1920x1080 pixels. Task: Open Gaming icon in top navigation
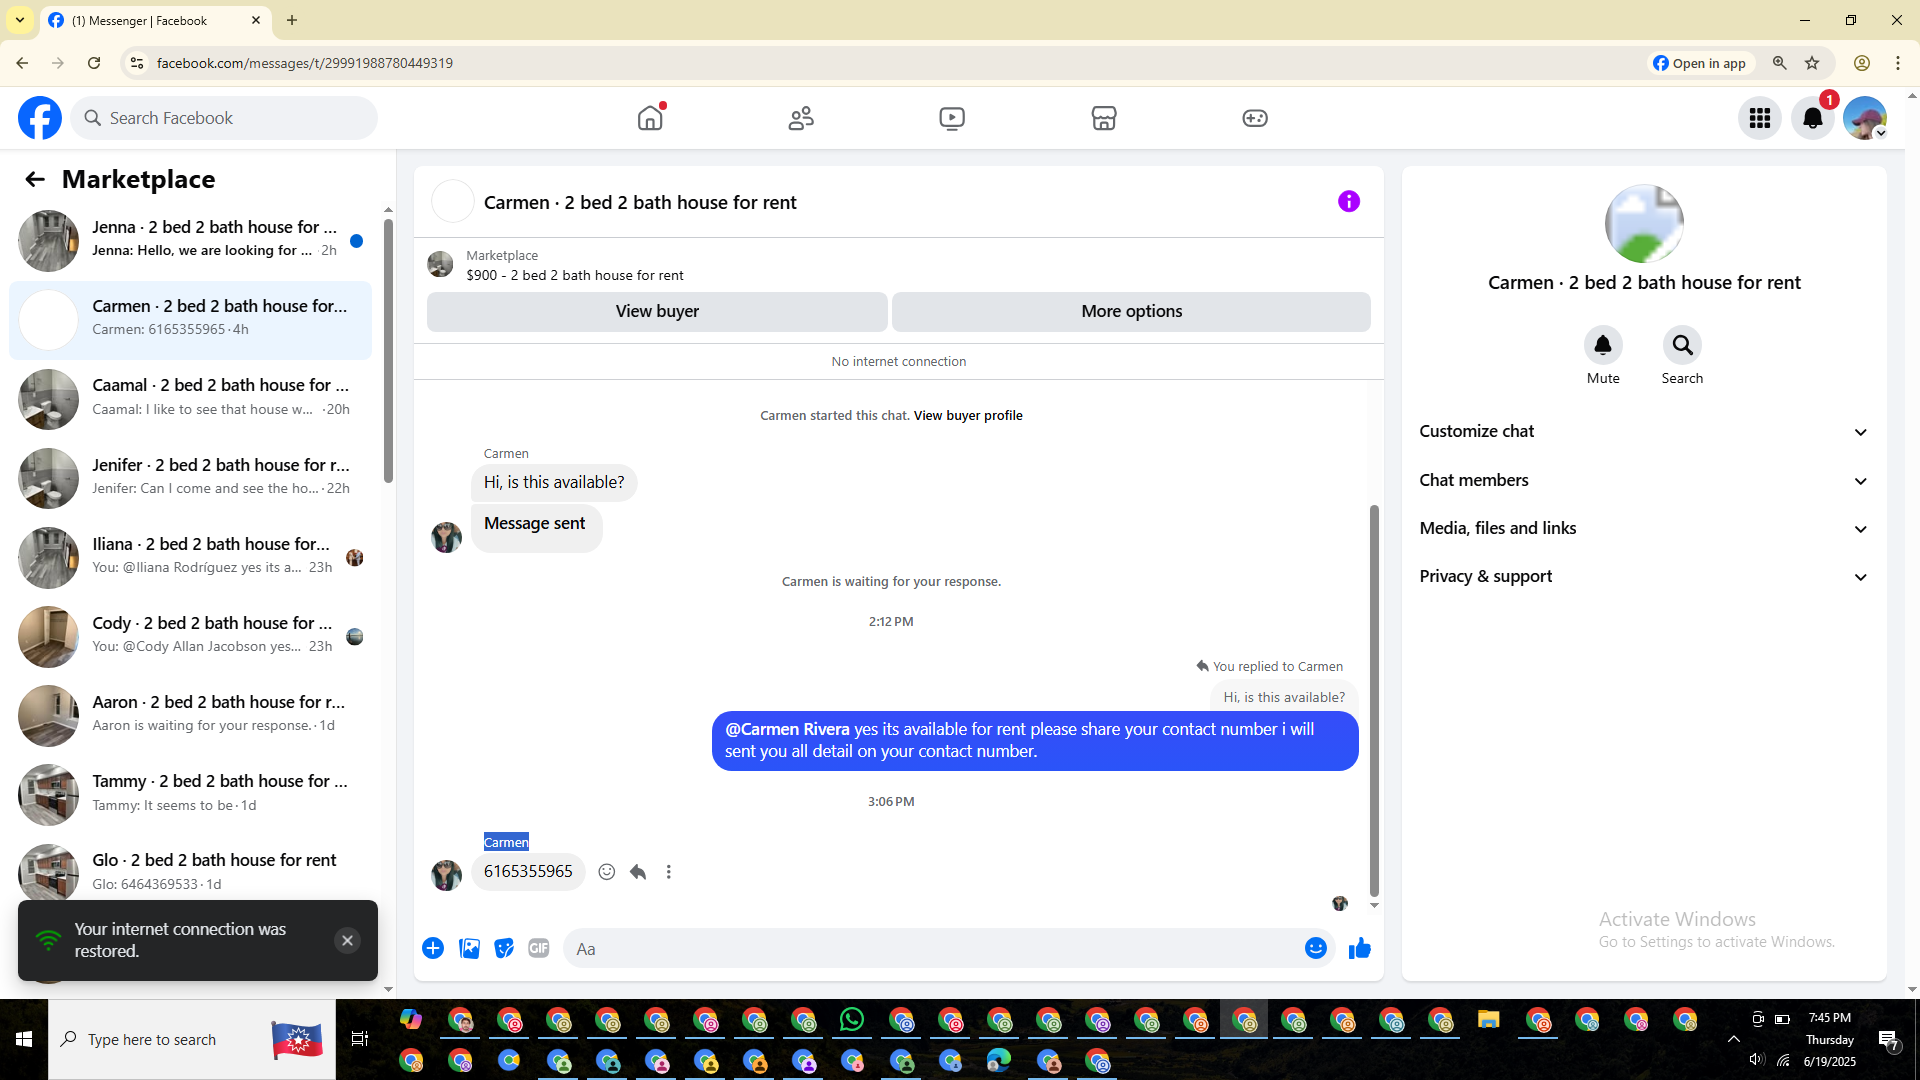point(1255,118)
